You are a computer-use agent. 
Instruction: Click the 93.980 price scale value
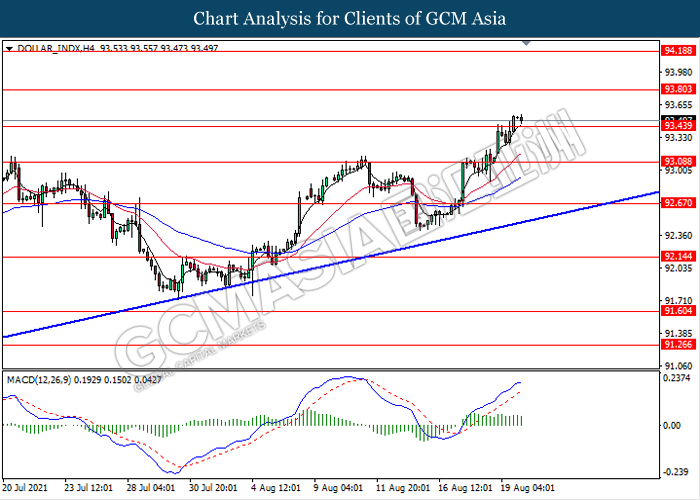tap(679, 72)
